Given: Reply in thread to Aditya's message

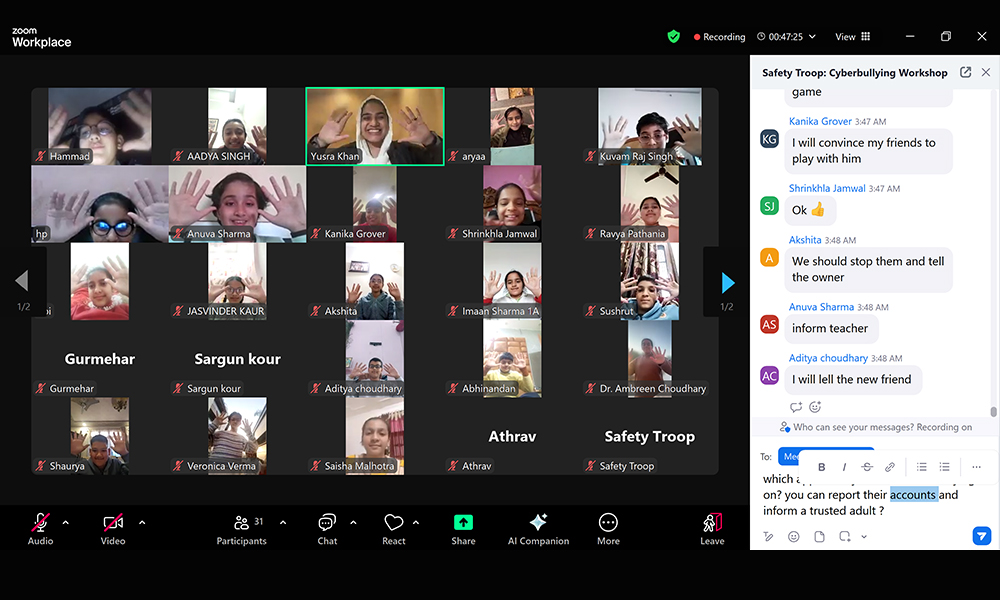Looking at the screenshot, I should (x=795, y=407).
